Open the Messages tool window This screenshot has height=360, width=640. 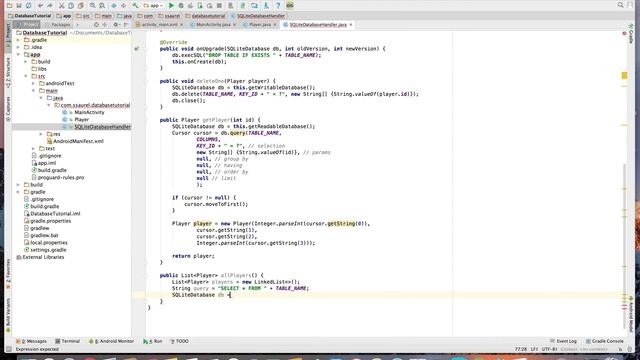(31, 341)
